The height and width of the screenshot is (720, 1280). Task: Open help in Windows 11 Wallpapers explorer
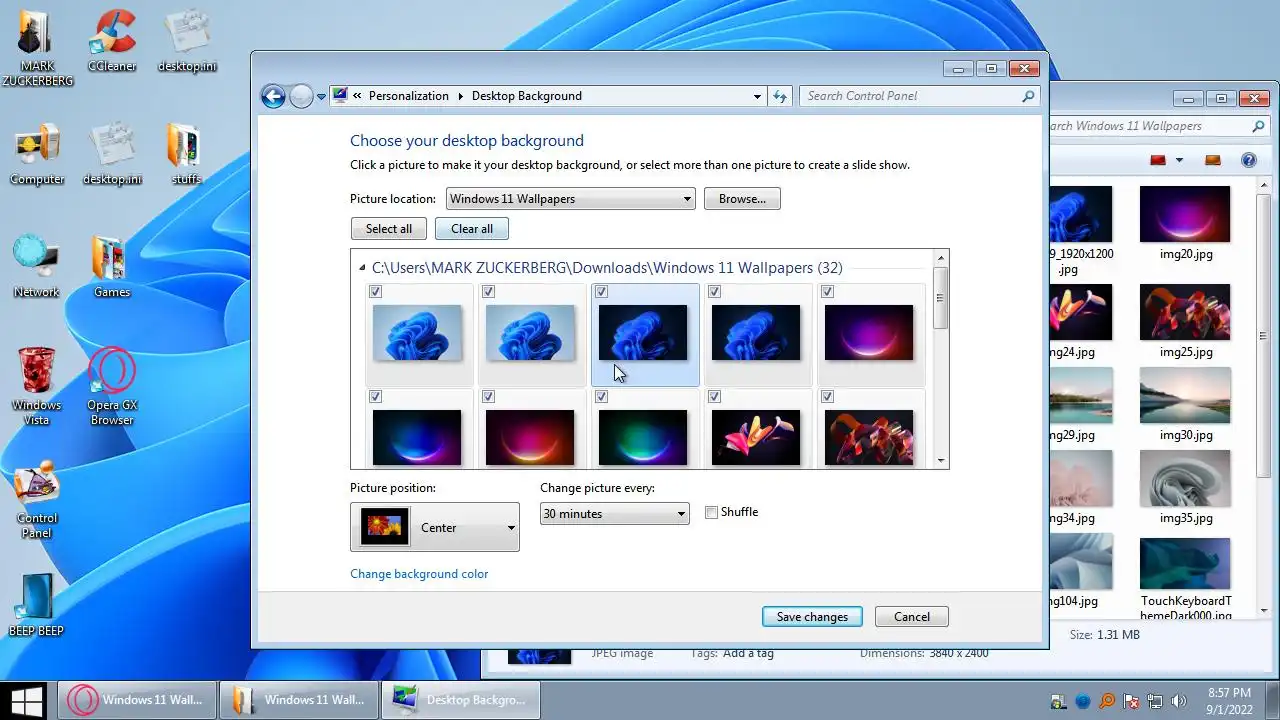click(1248, 160)
